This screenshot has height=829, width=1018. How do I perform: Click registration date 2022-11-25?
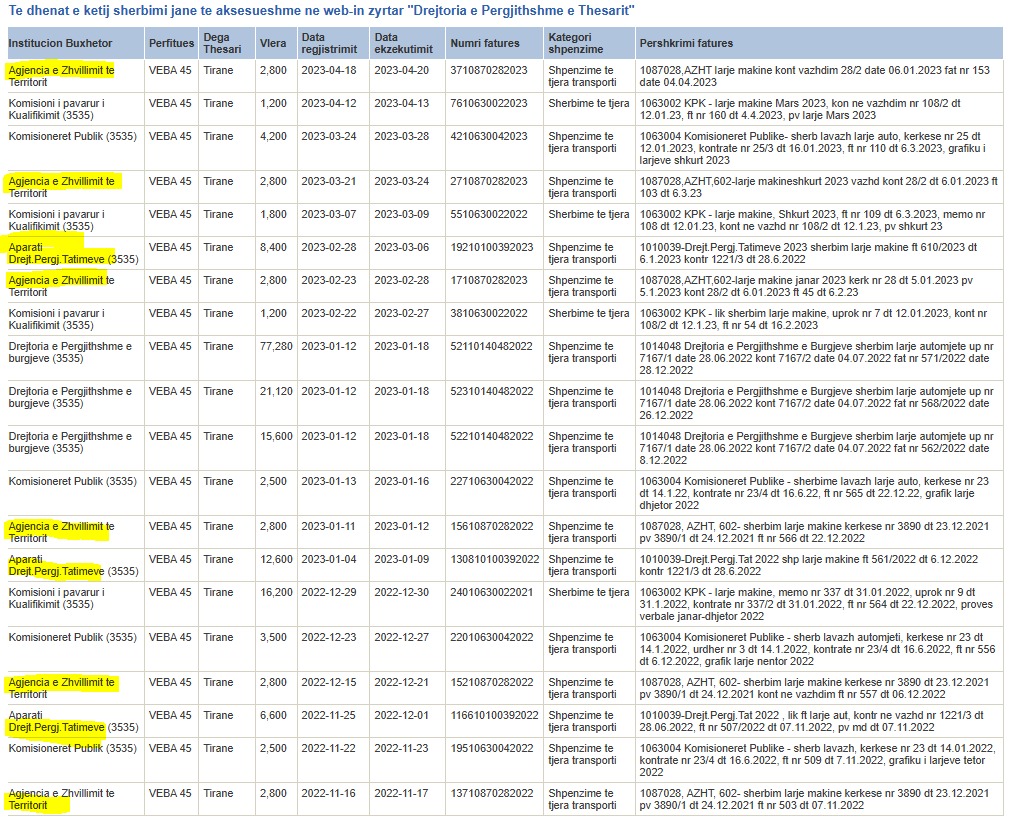pyautogui.click(x=329, y=715)
